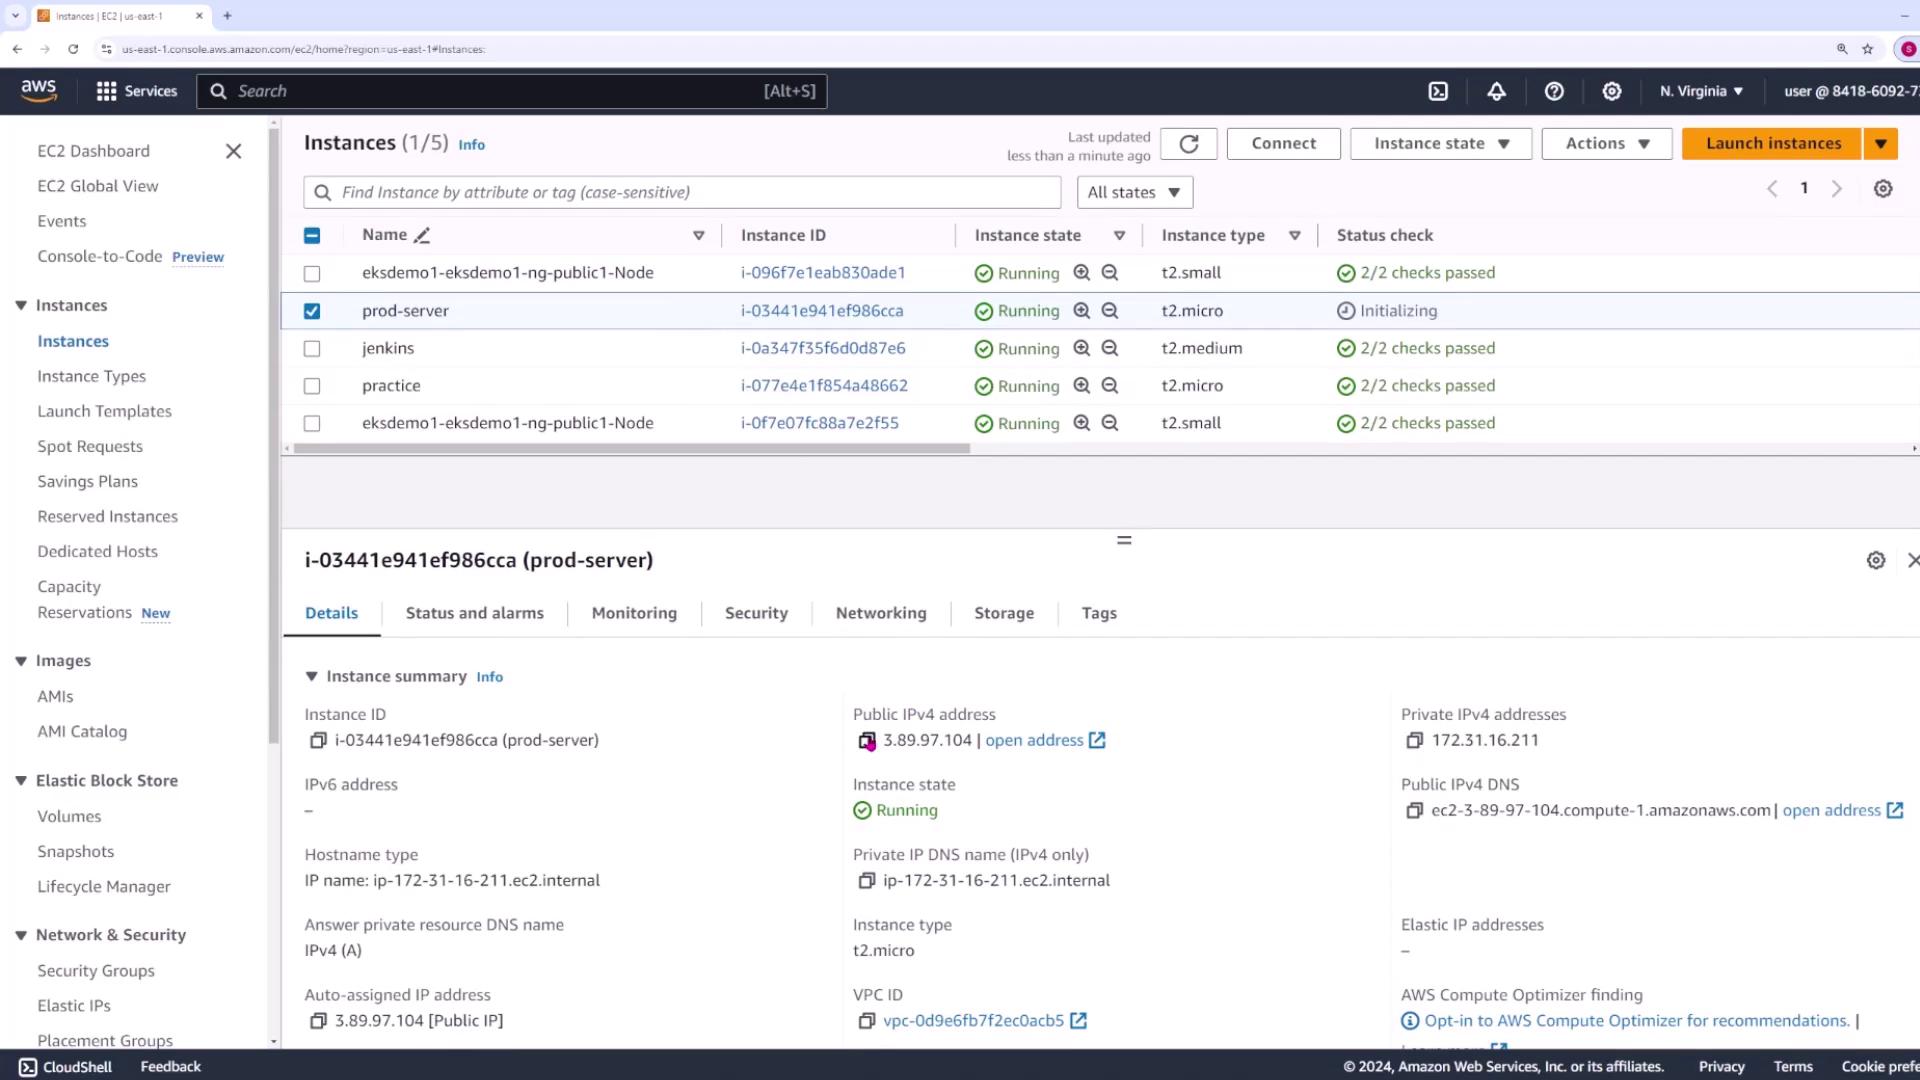
Task: Uncheck the prod-server instance checkbox
Action: point(312,311)
